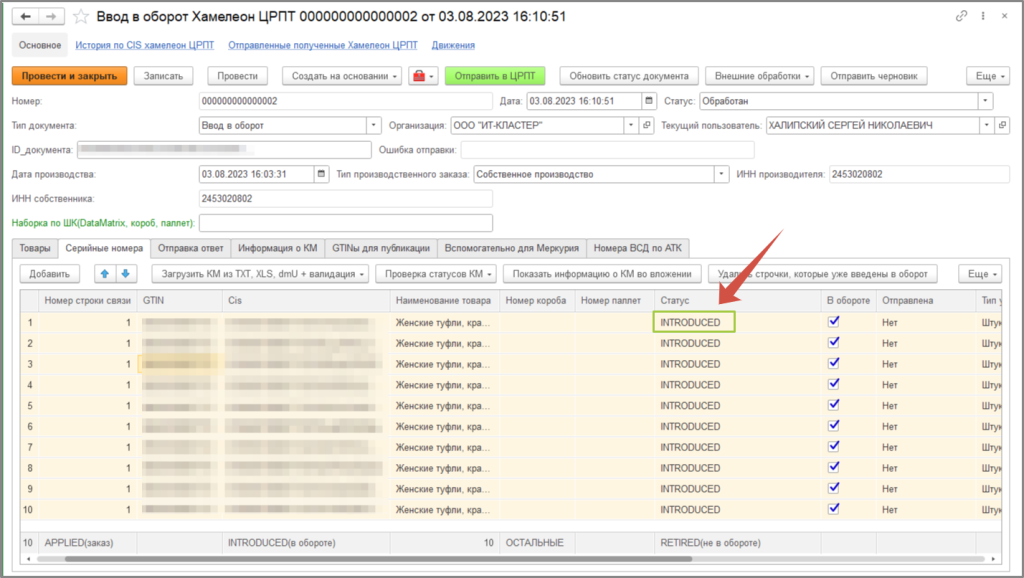Click the Наименование товара cell in row 5
This screenshot has width=1024, height=578.
445,406
